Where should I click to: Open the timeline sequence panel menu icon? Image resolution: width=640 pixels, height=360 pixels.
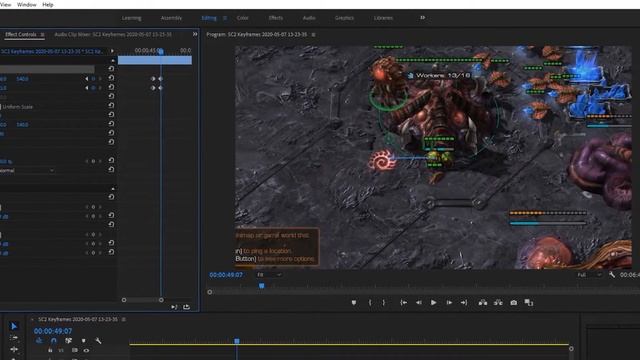[124, 319]
